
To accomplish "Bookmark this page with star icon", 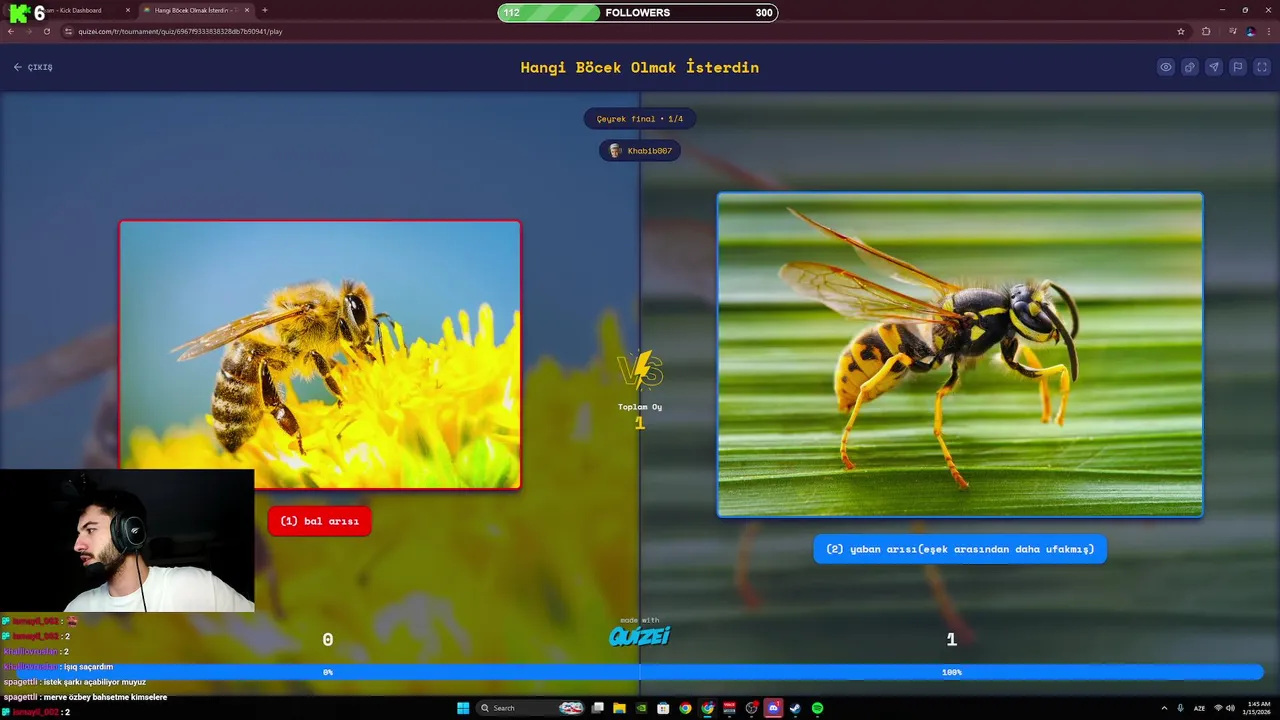I will [1181, 31].
